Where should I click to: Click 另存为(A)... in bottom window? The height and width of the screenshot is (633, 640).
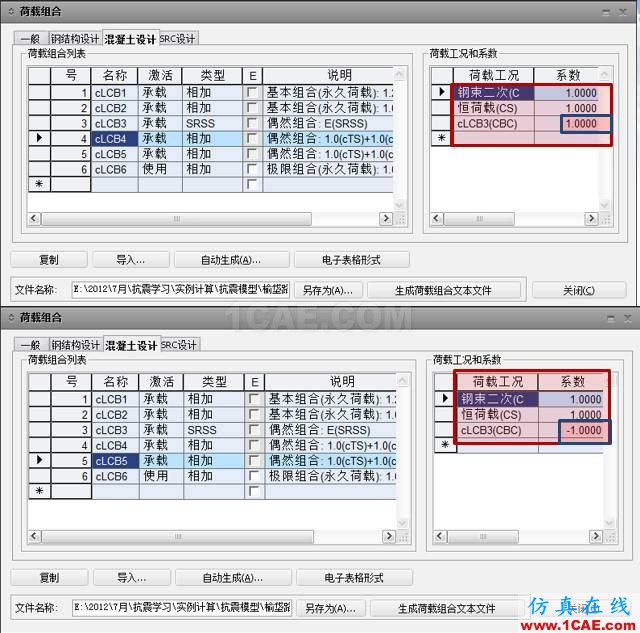point(331,608)
